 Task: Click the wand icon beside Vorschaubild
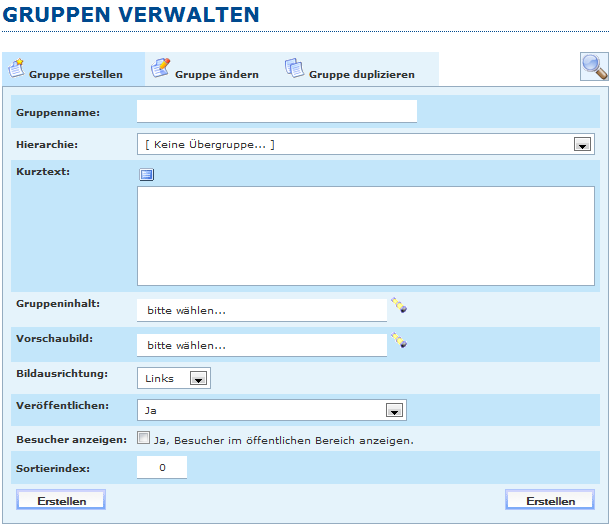click(399, 341)
